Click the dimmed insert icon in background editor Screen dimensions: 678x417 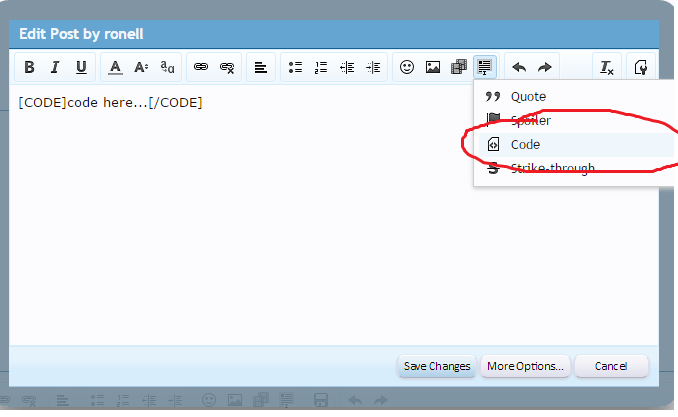click(x=286, y=400)
